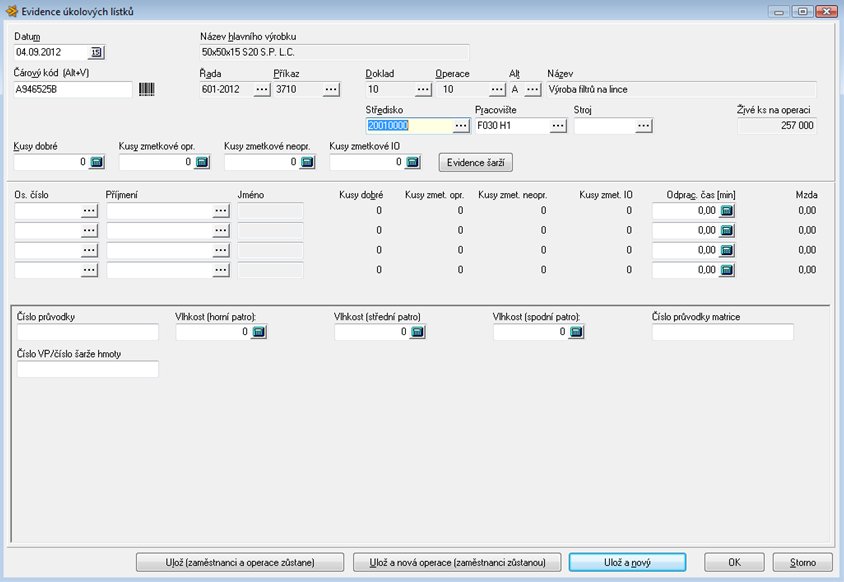
Task: Open calculator for fourth row Odprac. čas
Action: point(727,270)
